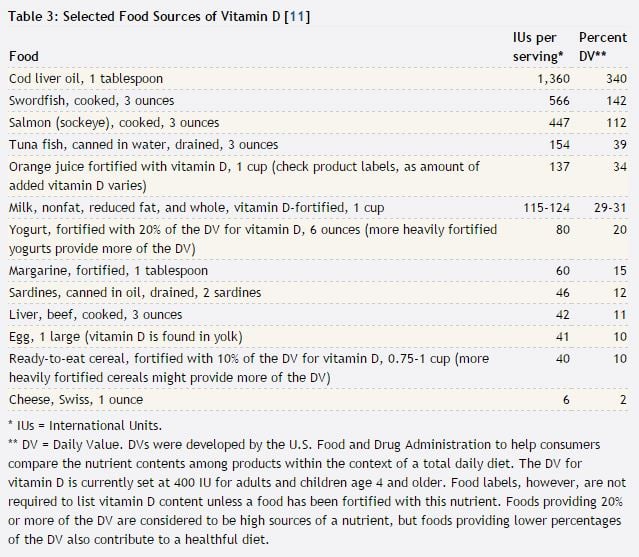The height and width of the screenshot is (557, 639).
Task: Click the Orange juice fortified row text
Action: pos(244,176)
